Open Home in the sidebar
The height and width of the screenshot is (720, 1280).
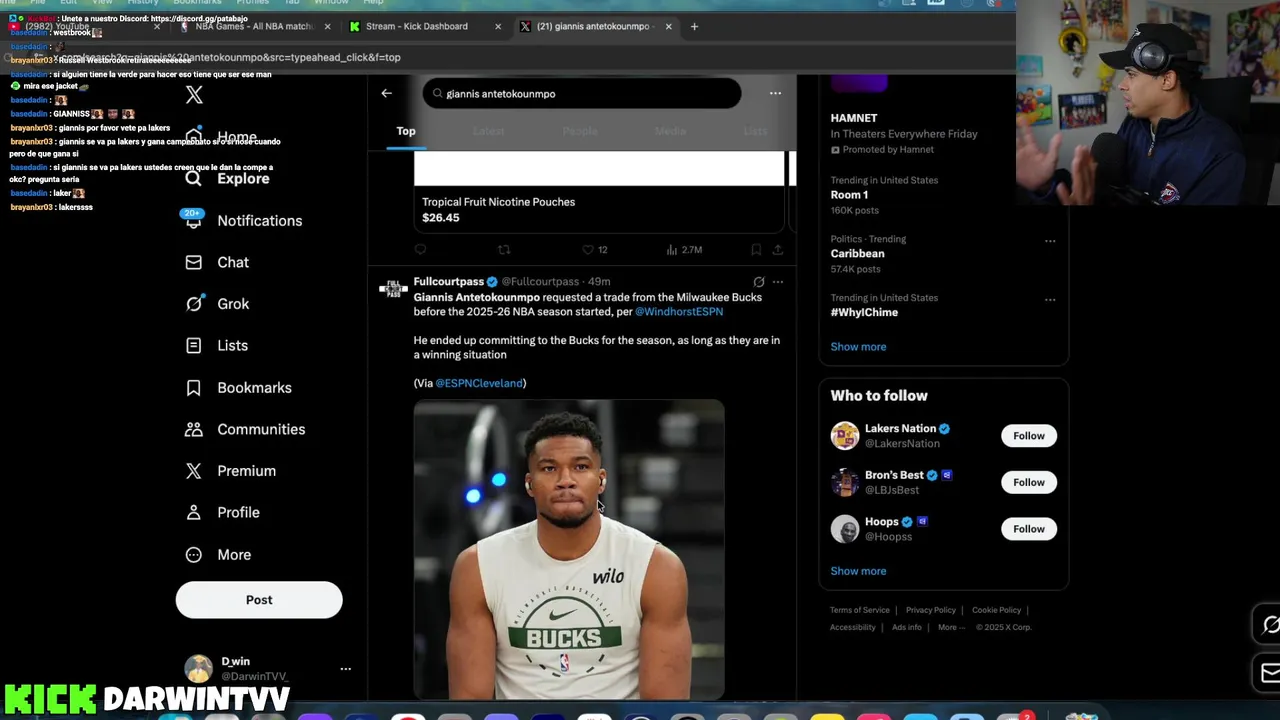[221, 137]
